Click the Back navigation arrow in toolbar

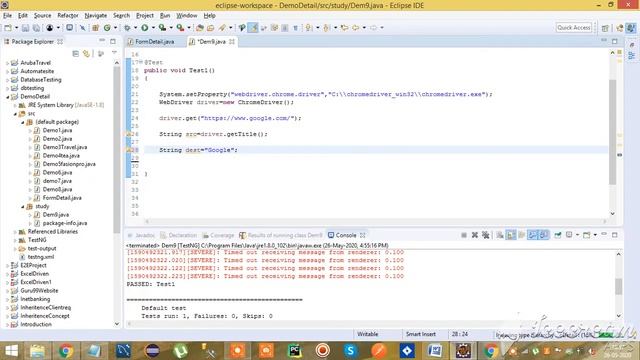[356, 28]
